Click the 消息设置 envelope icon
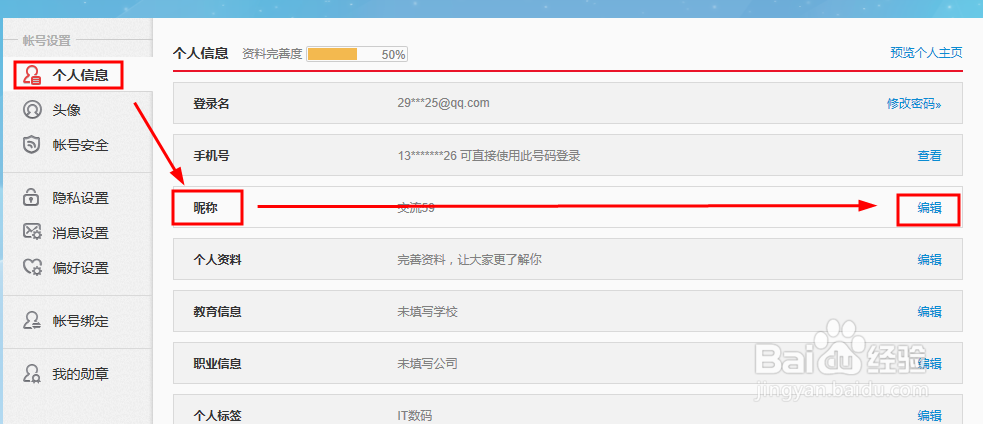Image resolution: width=983 pixels, height=424 pixels. pyautogui.click(x=31, y=233)
